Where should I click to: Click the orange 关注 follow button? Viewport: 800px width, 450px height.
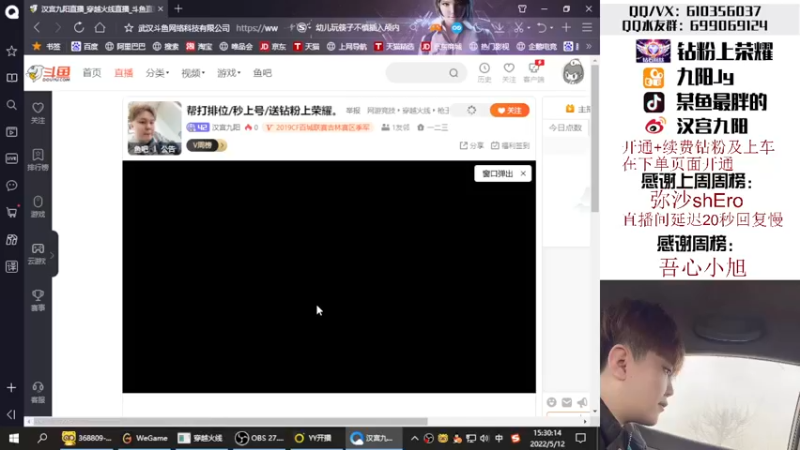pos(509,110)
